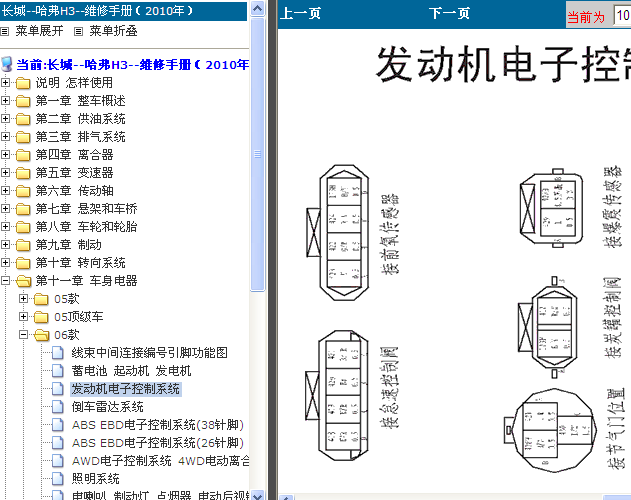
Task: Select 发动机电子控制系统 in the tree
Action: click(x=126, y=389)
